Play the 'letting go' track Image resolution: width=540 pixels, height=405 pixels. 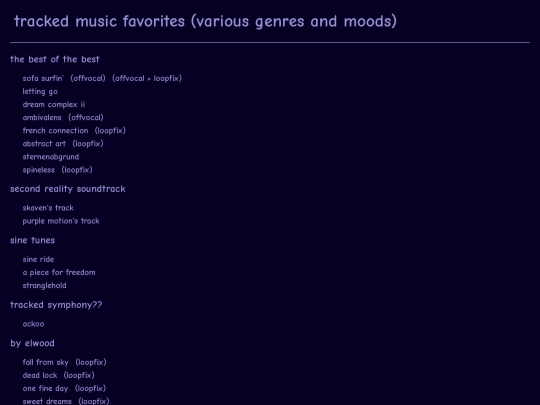[x=40, y=91]
